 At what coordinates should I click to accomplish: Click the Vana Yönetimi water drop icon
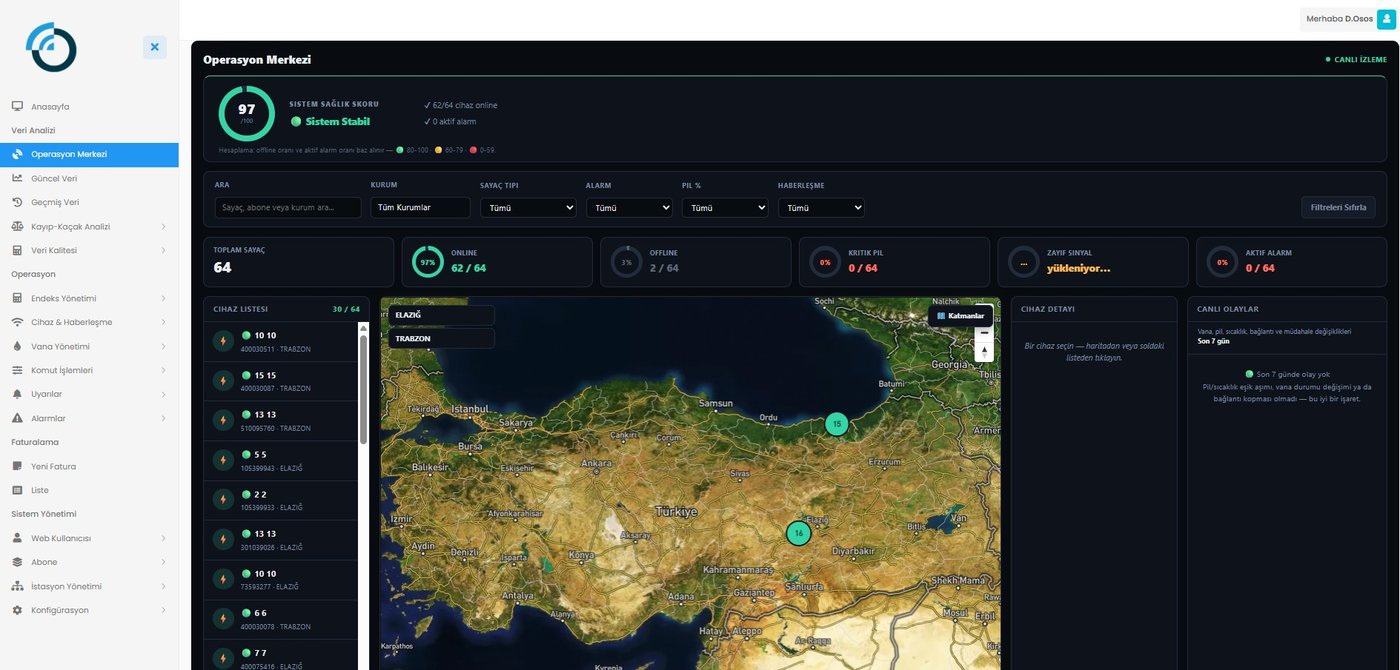pos(17,346)
